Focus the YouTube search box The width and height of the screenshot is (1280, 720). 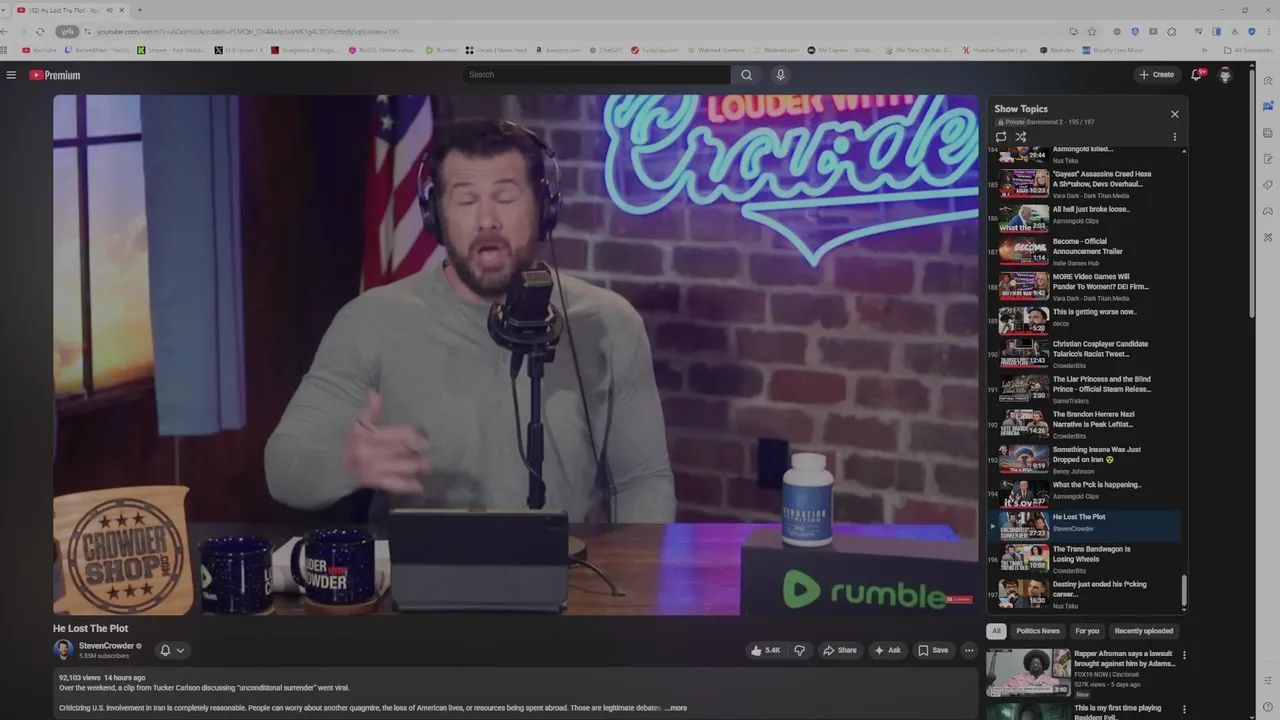[597, 75]
